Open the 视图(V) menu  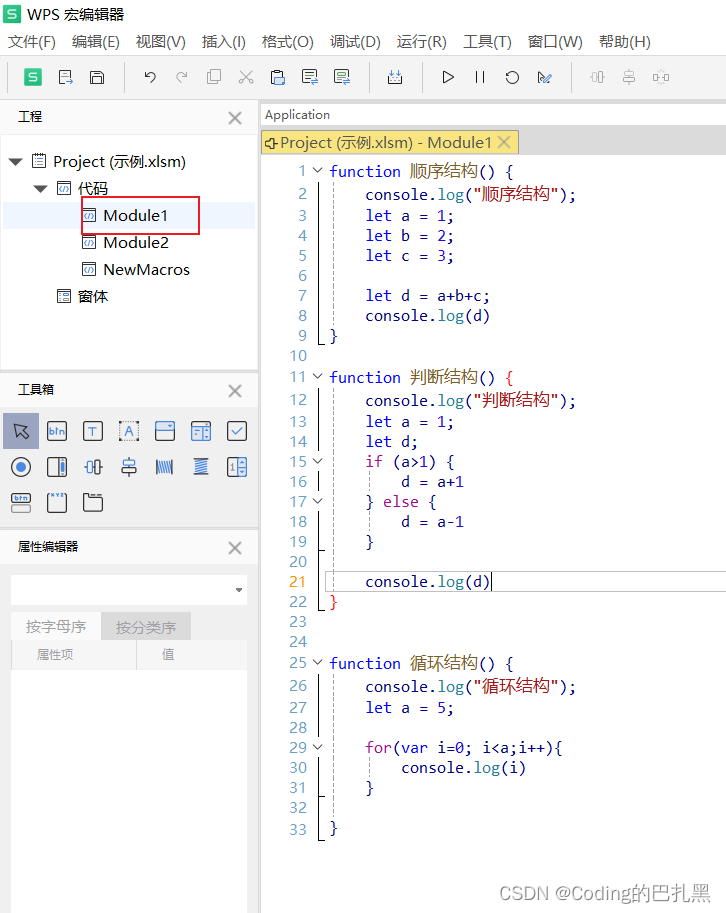[x=161, y=42]
